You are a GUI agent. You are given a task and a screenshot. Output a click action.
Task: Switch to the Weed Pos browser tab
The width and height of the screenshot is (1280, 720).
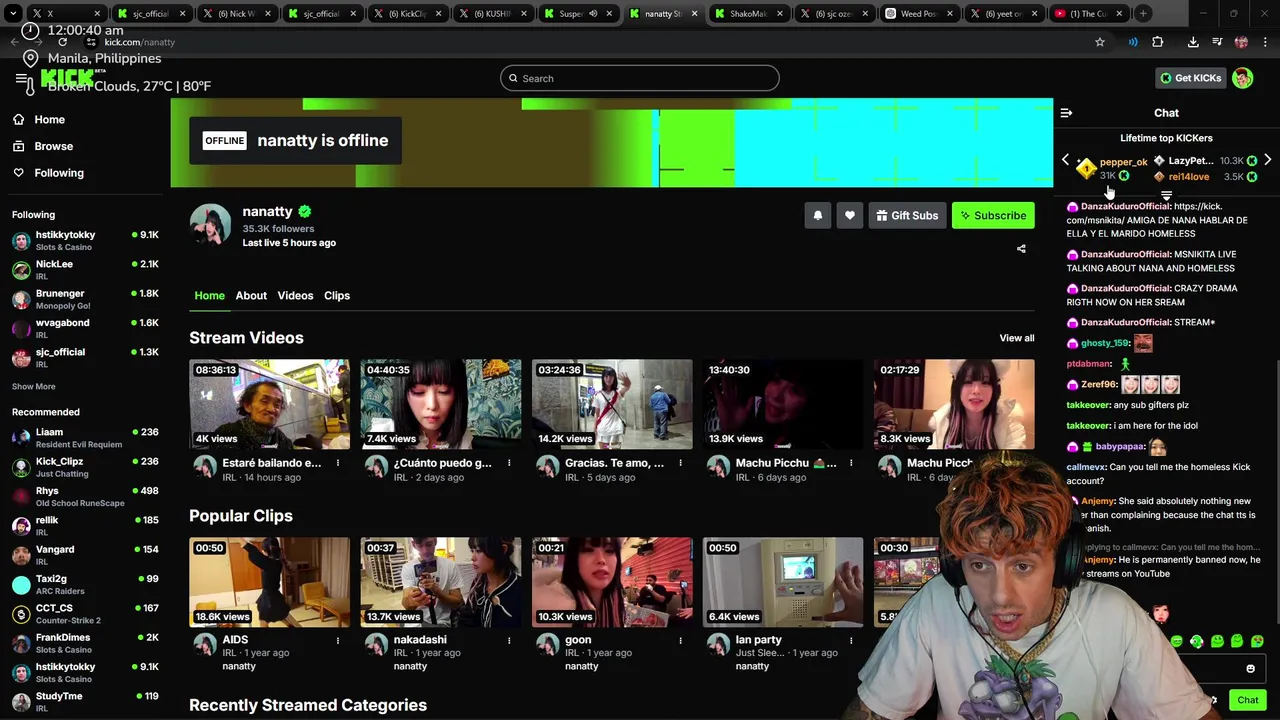click(x=919, y=14)
